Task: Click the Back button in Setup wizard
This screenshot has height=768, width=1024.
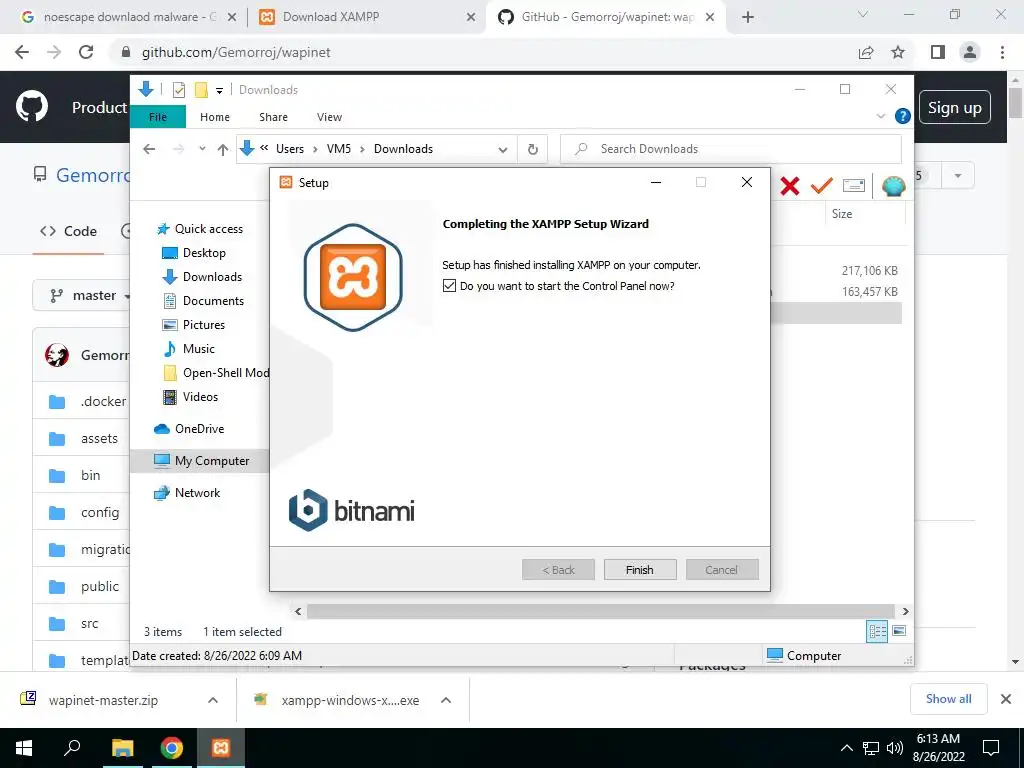Action: point(558,569)
